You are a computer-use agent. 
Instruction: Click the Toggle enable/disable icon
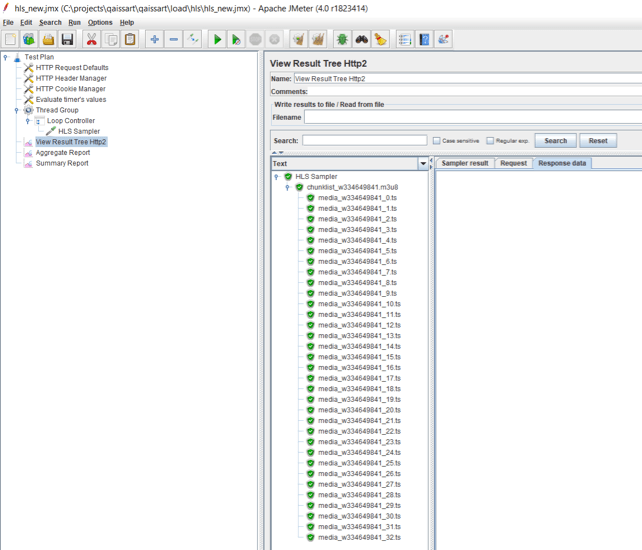click(x=193, y=40)
